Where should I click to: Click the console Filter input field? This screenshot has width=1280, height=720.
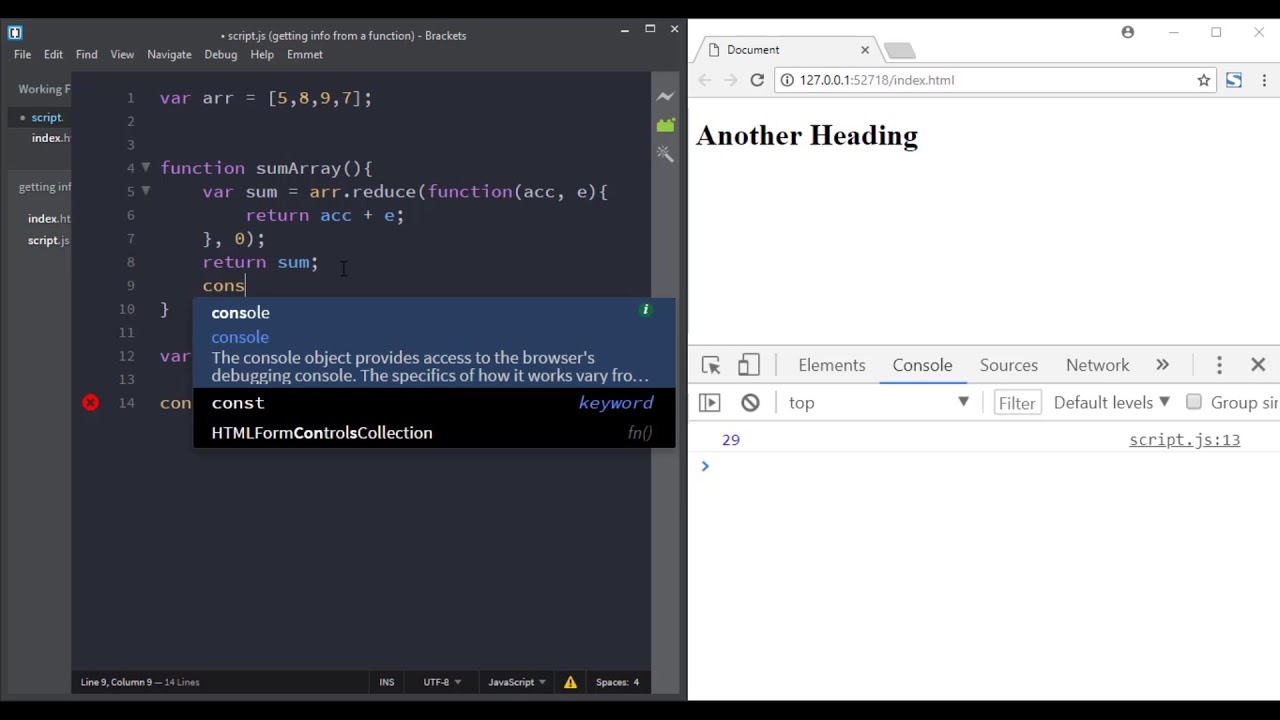[x=1017, y=403]
